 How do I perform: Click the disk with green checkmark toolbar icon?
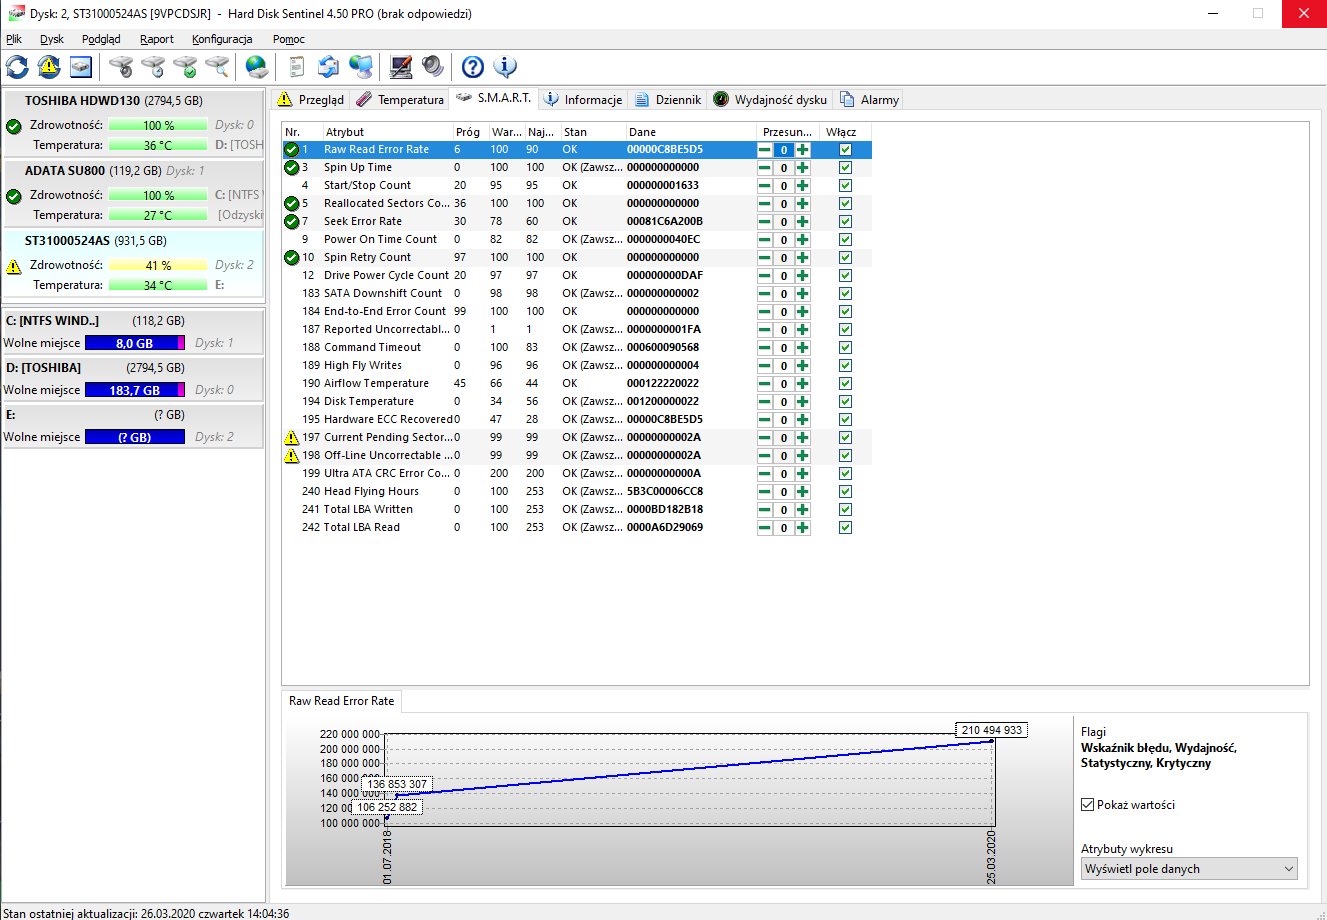[x=185, y=67]
